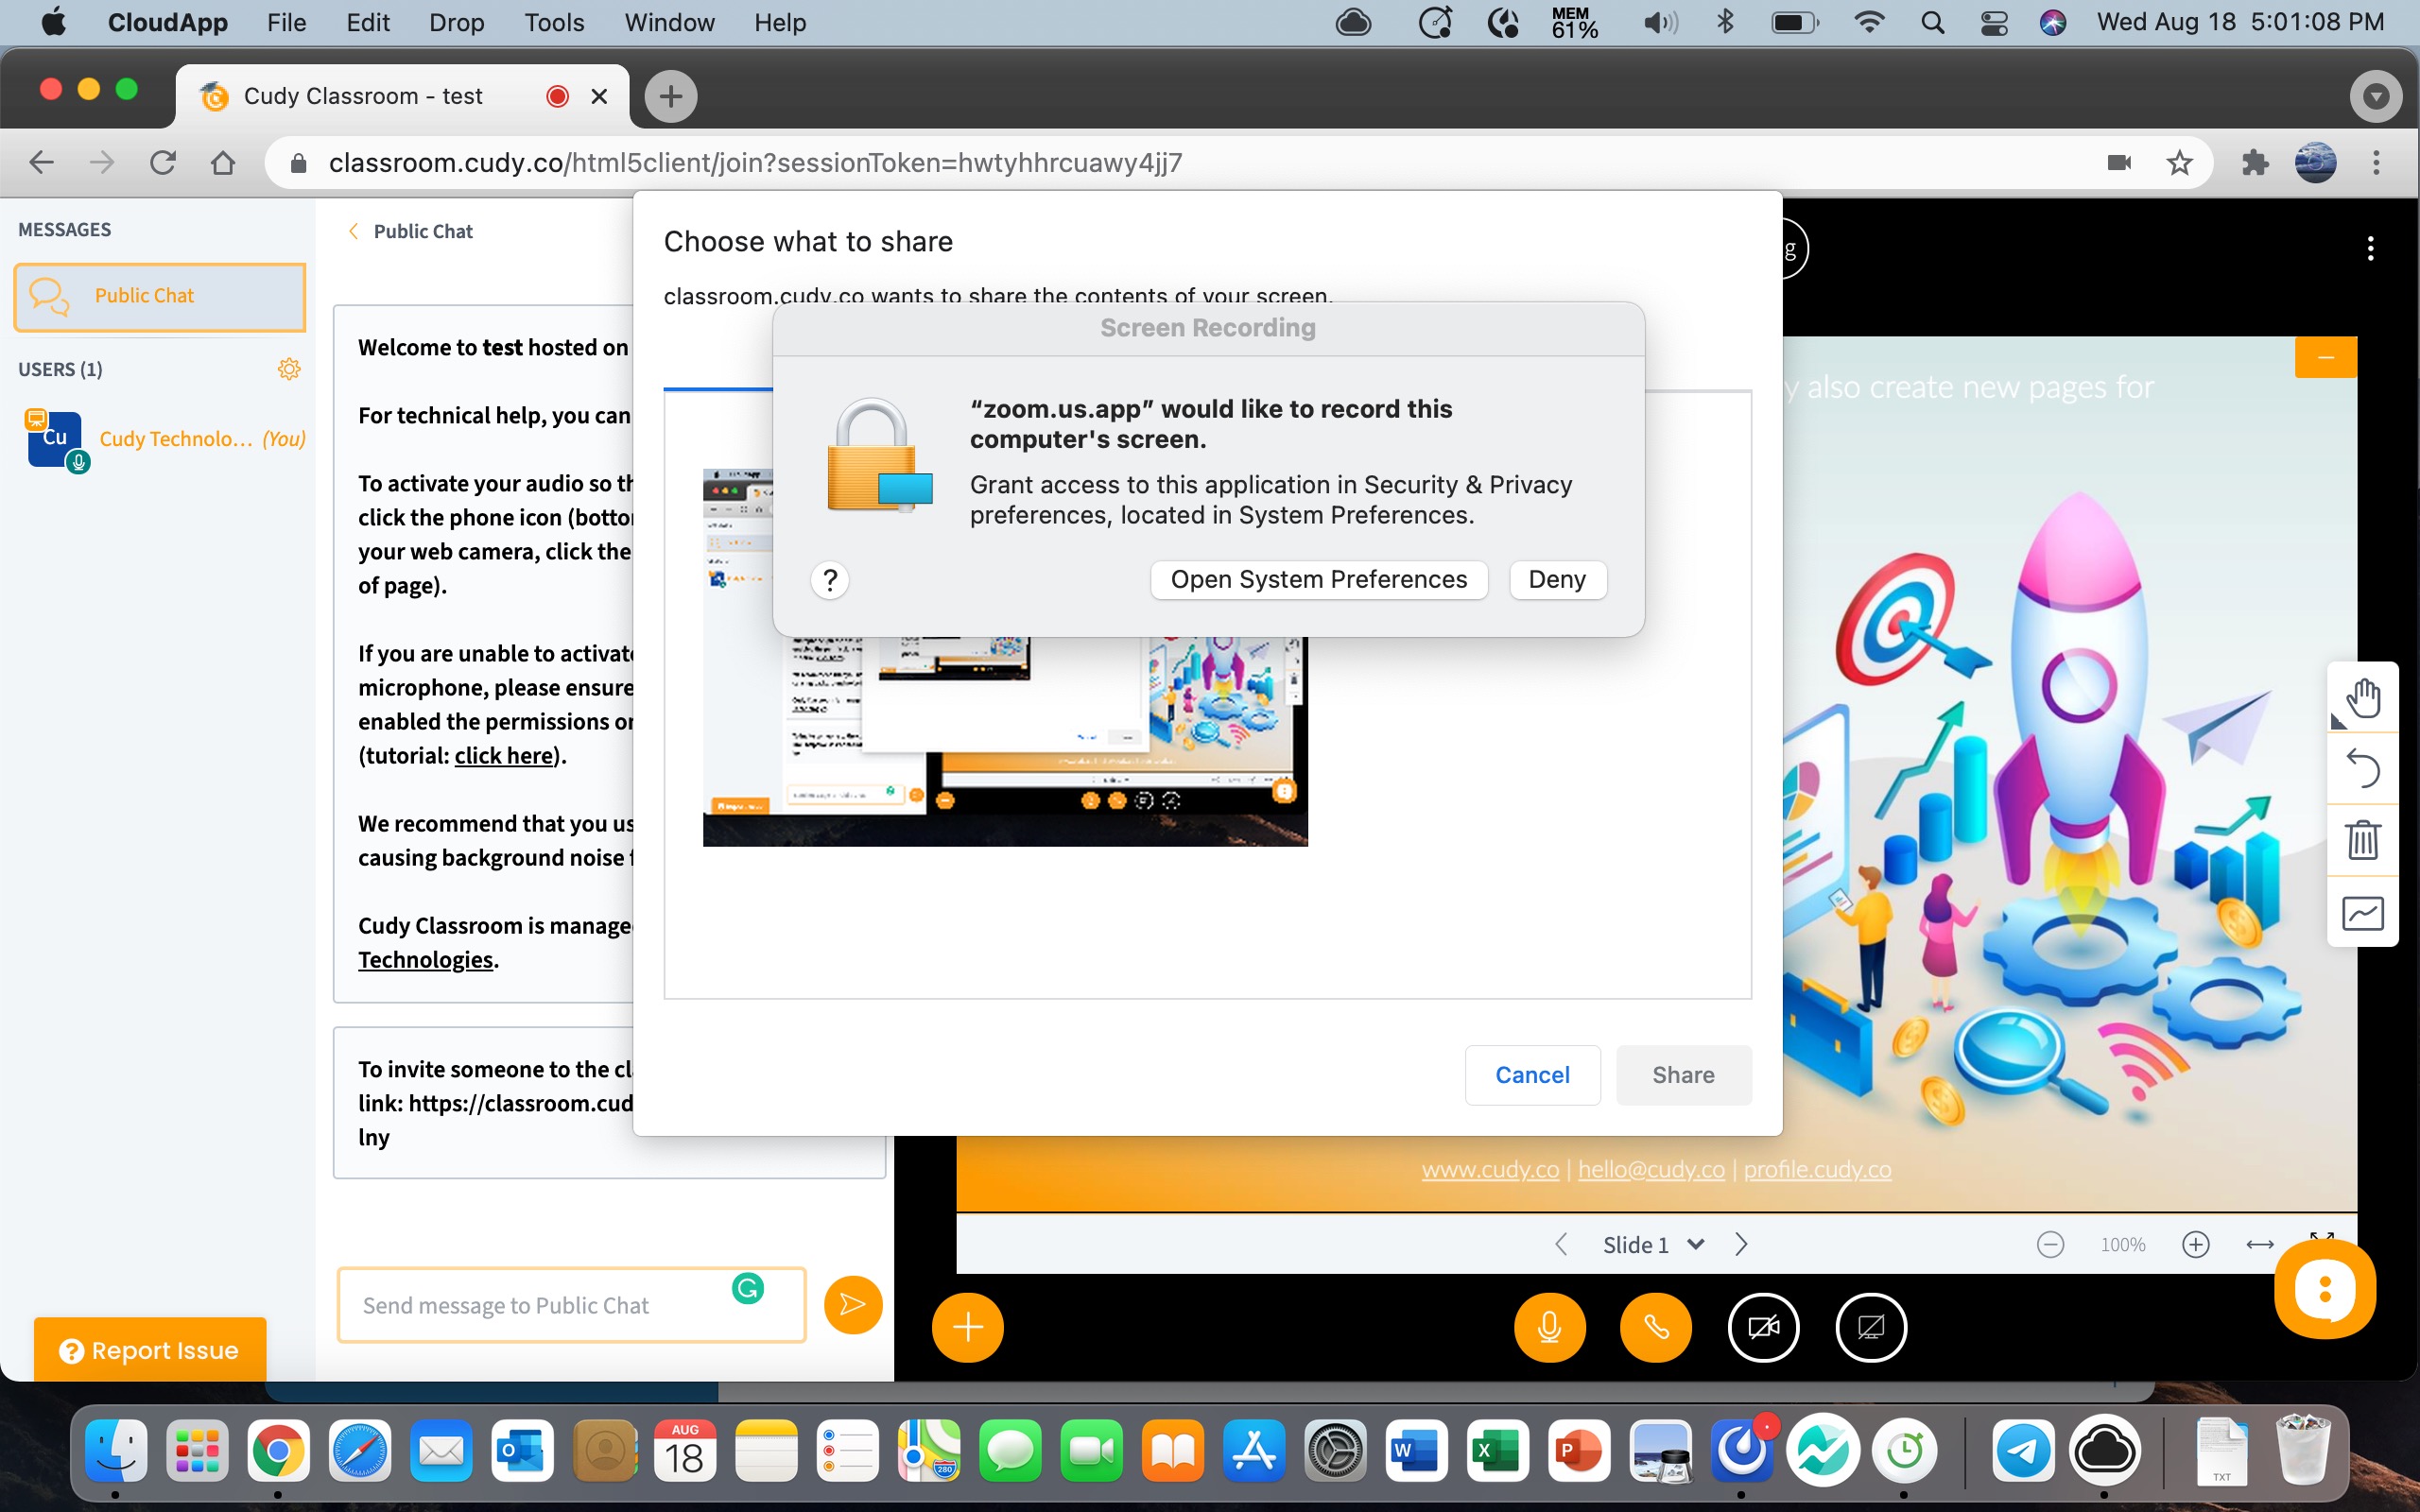Toggle the screen share button
Image resolution: width=2420 pixels, height=1512 pixels.
(1871, 1327)
